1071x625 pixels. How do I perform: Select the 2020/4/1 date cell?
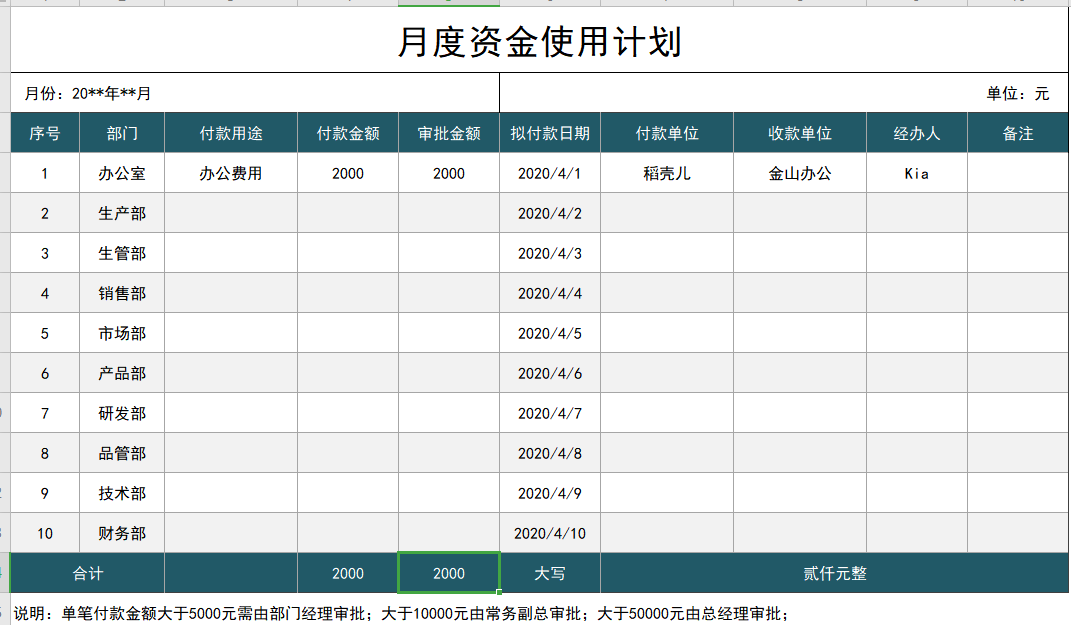(549, 172)
